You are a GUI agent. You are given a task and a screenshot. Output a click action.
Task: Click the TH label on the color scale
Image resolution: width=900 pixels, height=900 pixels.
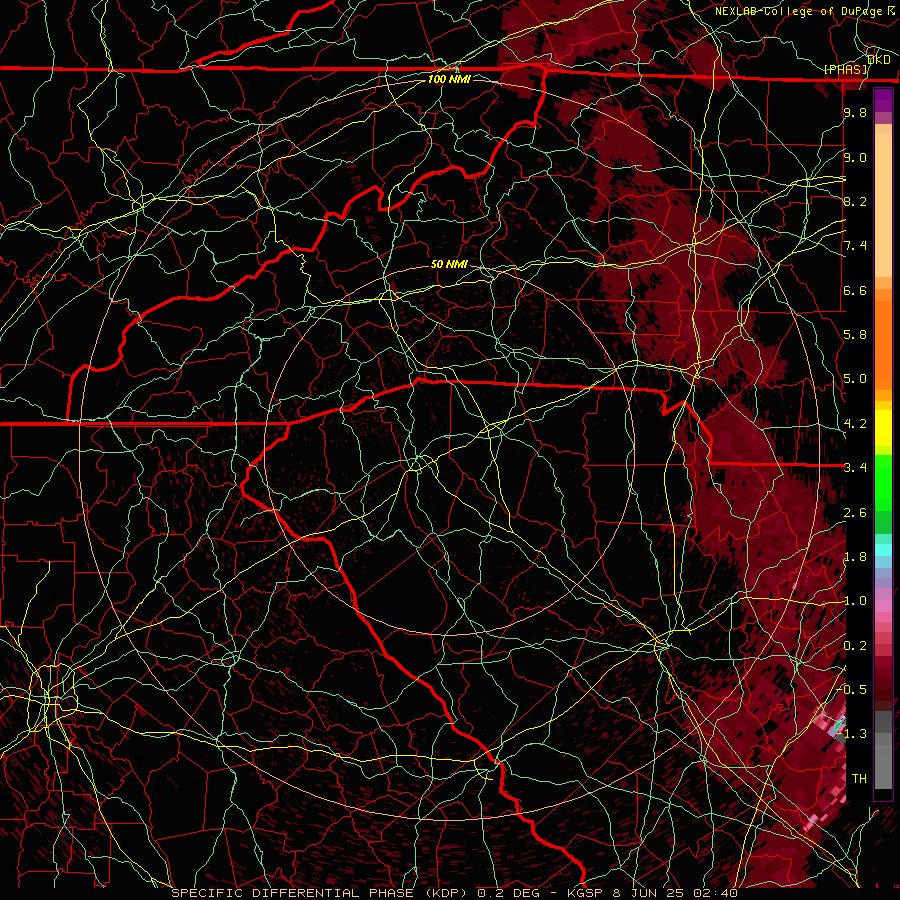[x=859, y=779]
